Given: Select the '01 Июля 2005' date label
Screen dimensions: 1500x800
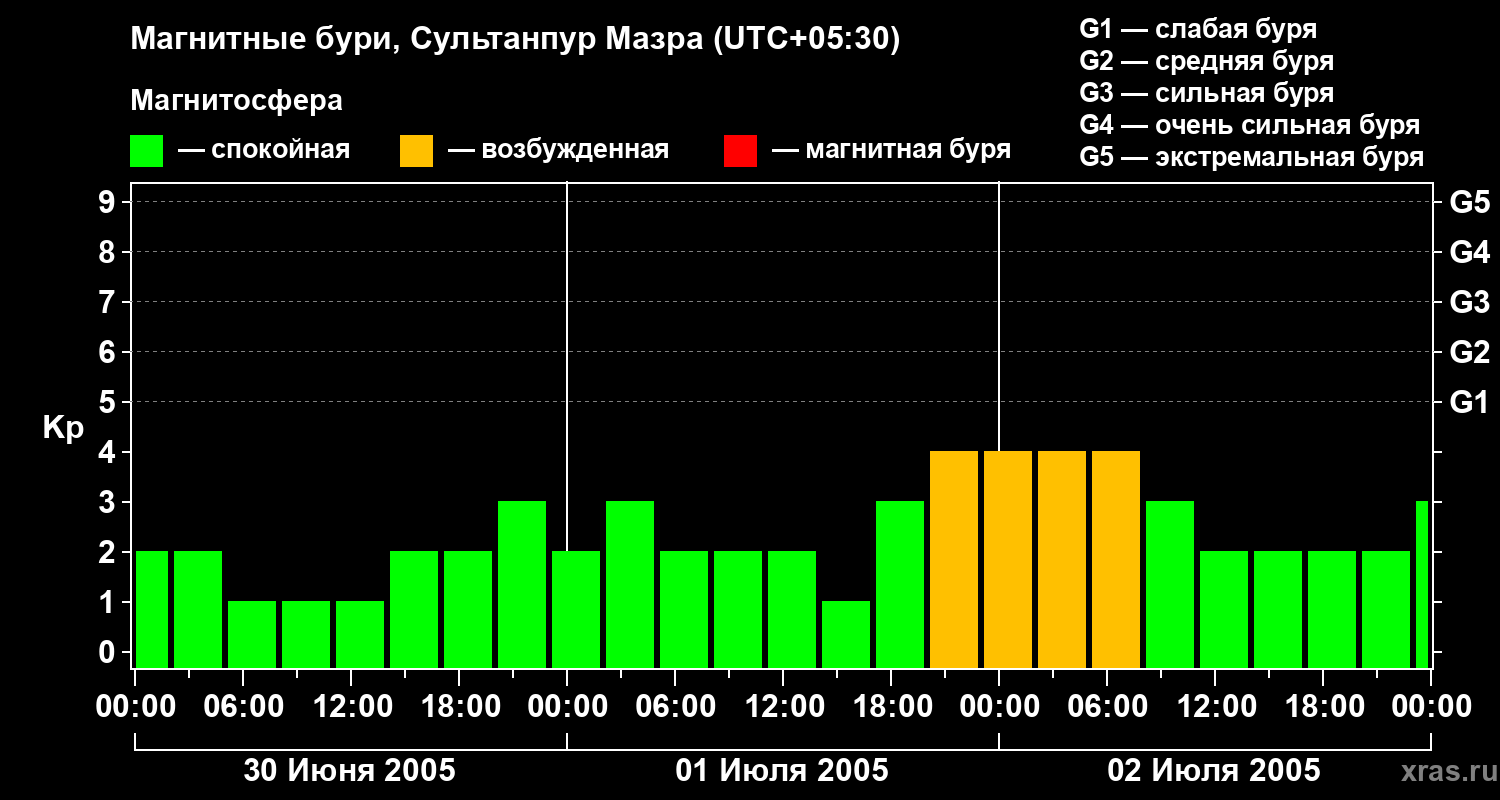Looking at the screenshot, I should click(782, 771).
